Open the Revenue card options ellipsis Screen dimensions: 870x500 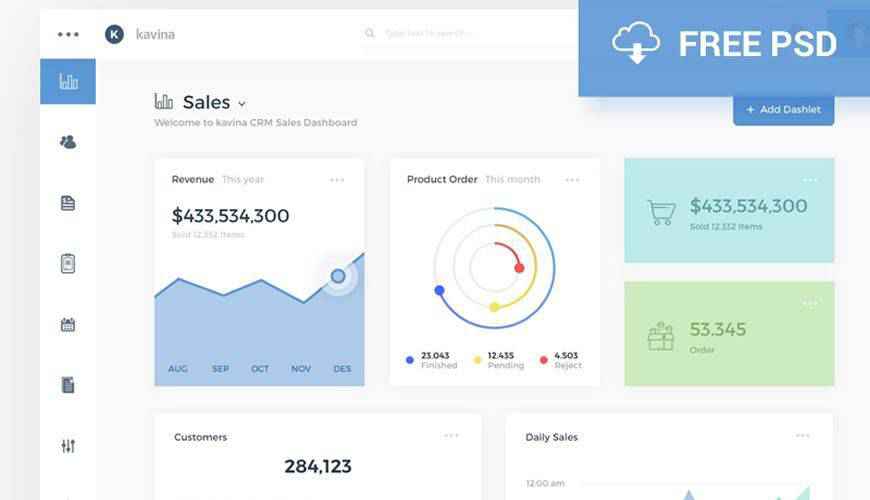[x=337, y=180]
